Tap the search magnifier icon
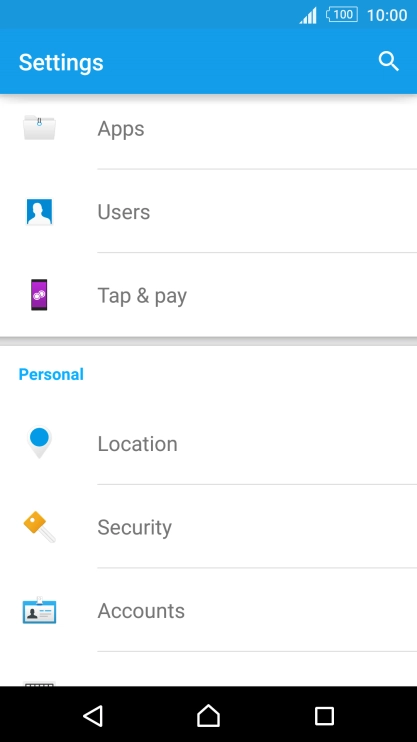Viewport: 417px width, 742px height. click(x=389, y=62)
